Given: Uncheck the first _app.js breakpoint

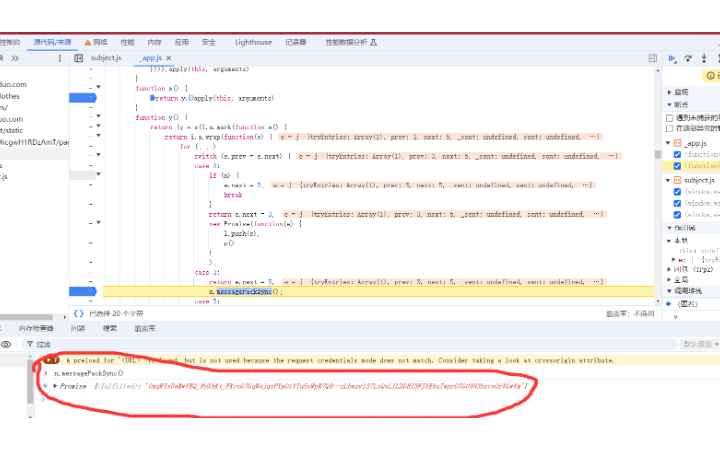Looking at the screenshot, I should pyautogui.click(x=677, y=154).
